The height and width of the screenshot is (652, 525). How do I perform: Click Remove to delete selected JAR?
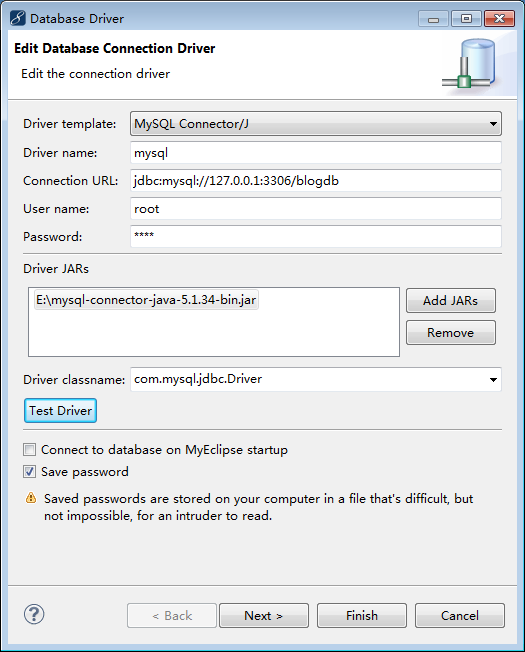click(451, 332)
